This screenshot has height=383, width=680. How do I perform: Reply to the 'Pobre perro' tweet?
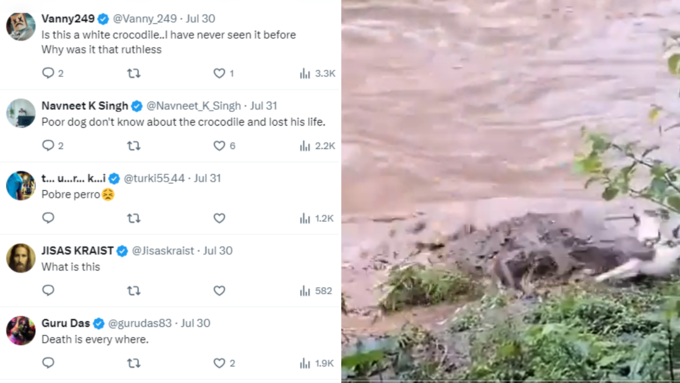[x=48, y=218]
